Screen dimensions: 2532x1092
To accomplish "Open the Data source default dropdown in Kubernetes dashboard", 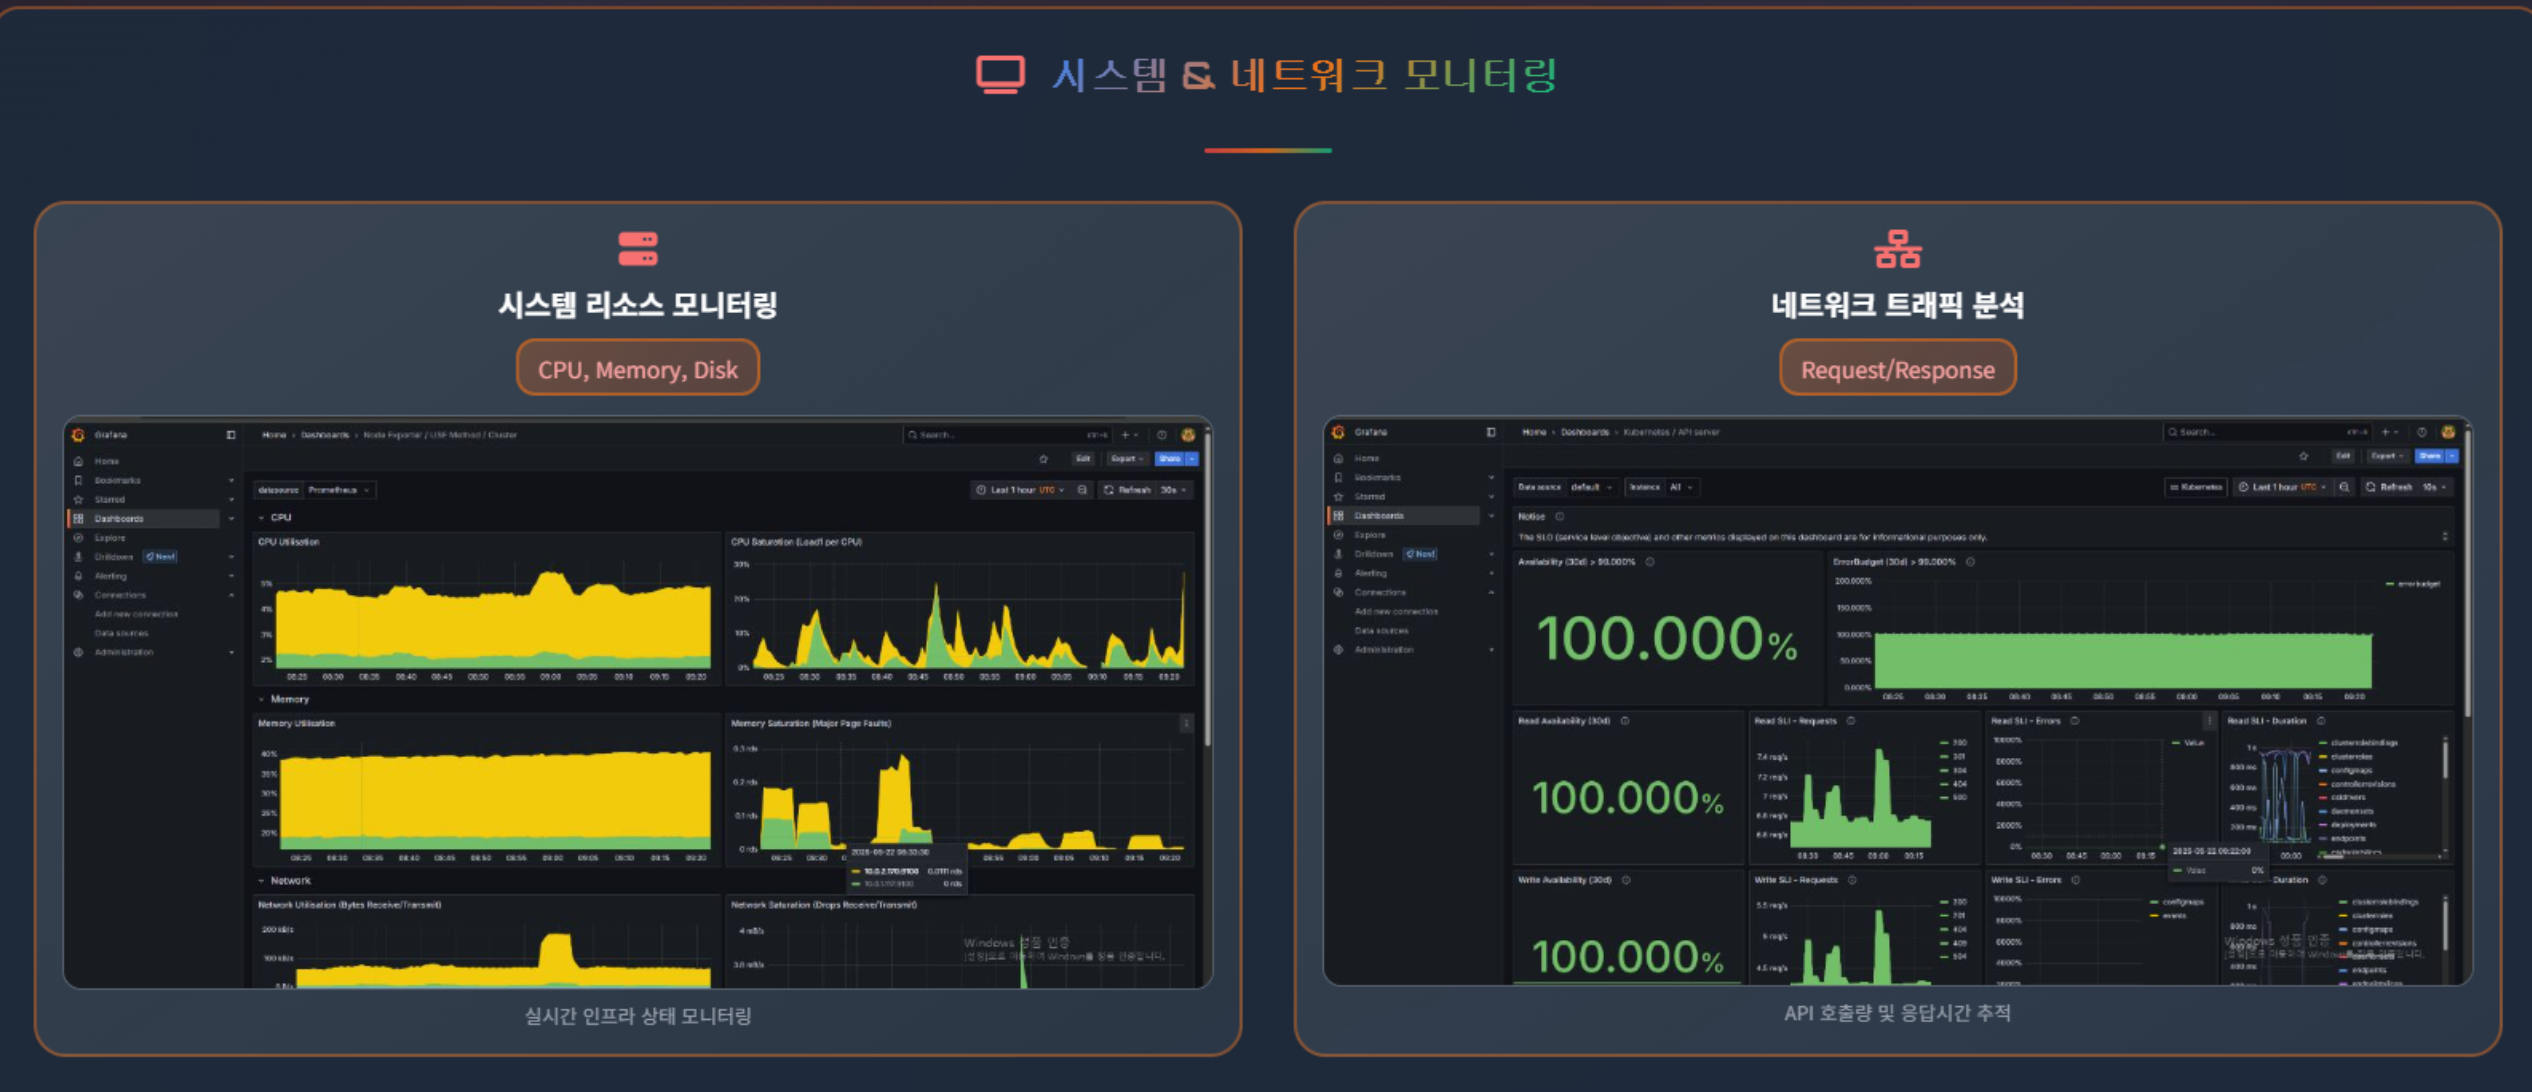I will point(1591,487).
